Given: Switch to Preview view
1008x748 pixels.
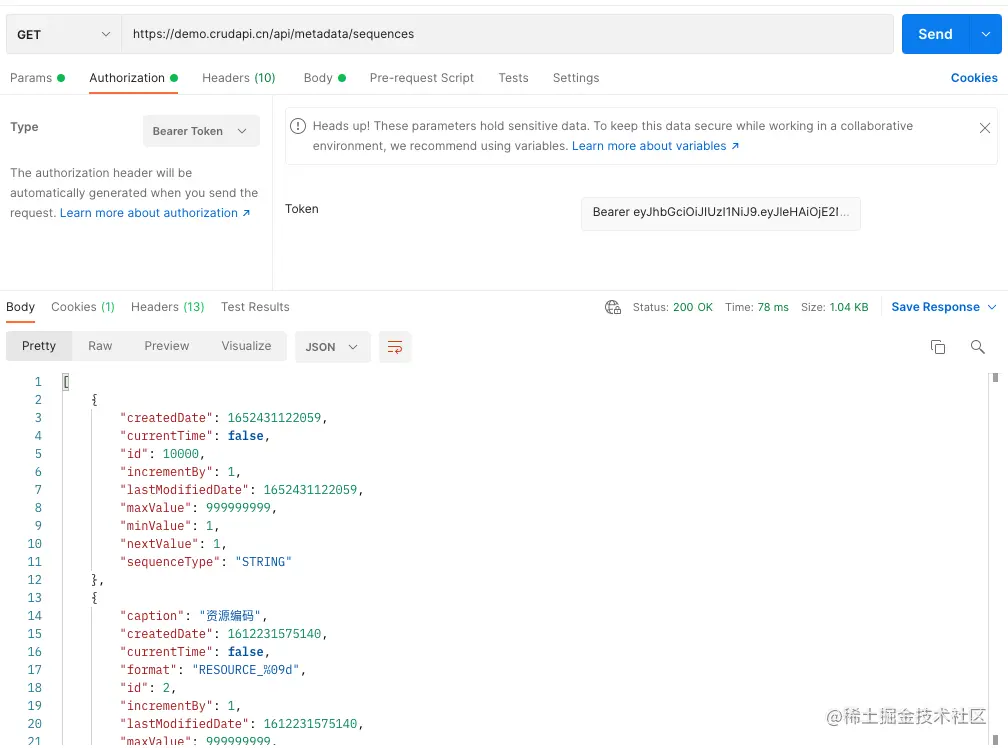Looking at the screenshot, I should (166, 346).
